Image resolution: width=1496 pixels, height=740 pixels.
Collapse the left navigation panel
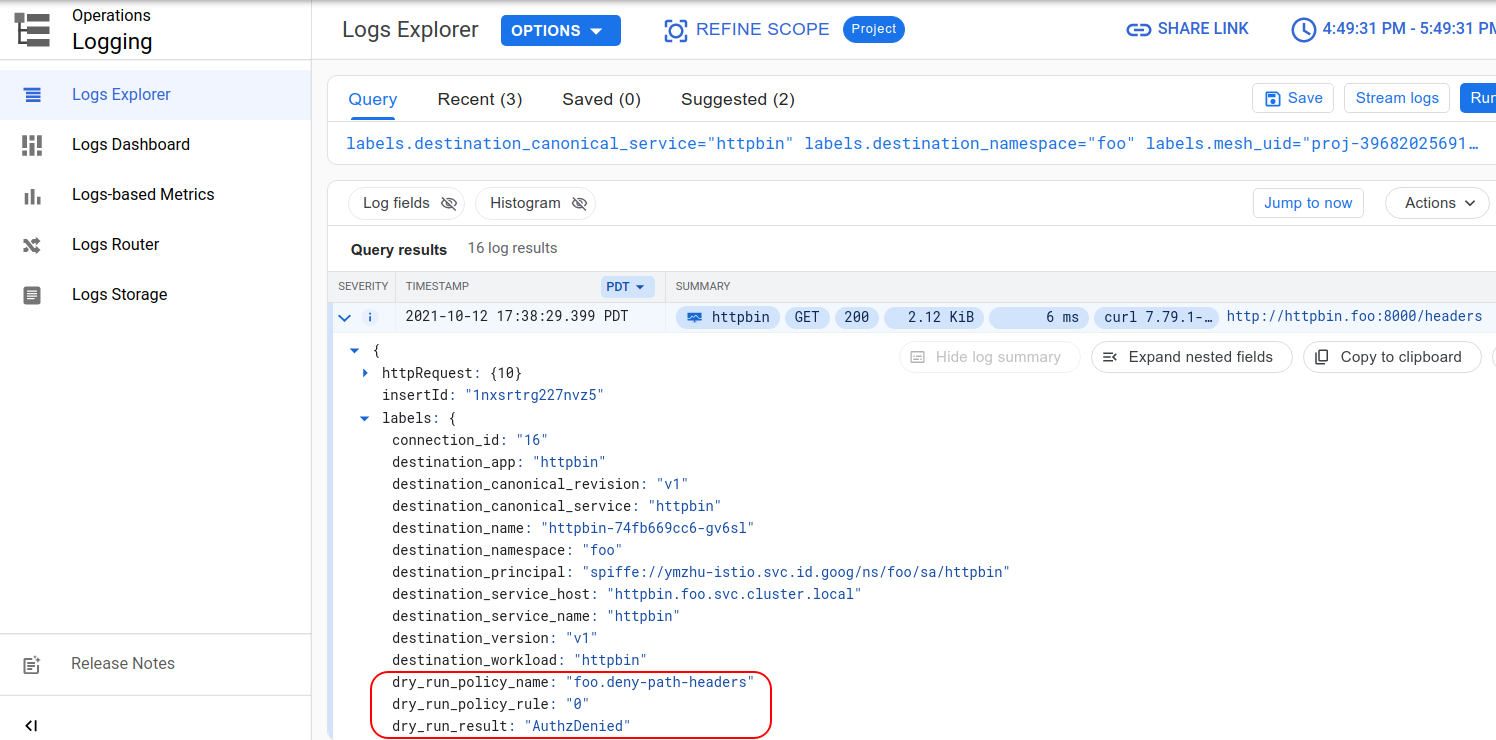pos(31,725)
